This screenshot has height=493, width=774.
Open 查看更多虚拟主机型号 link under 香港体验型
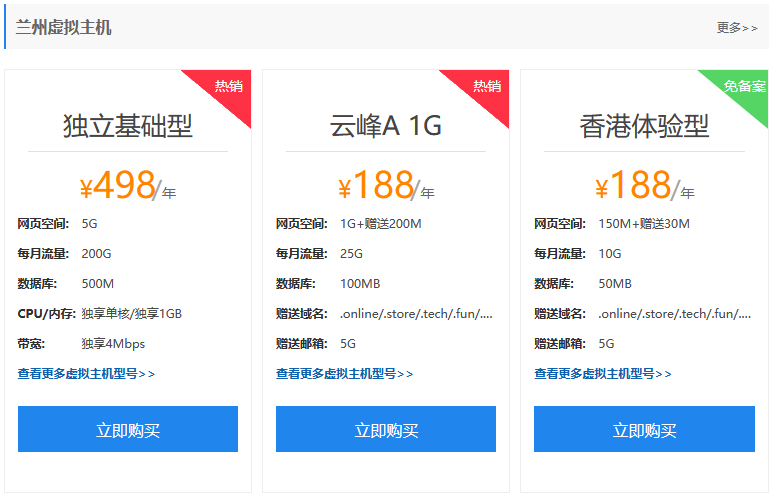click(x=603, y=374)
